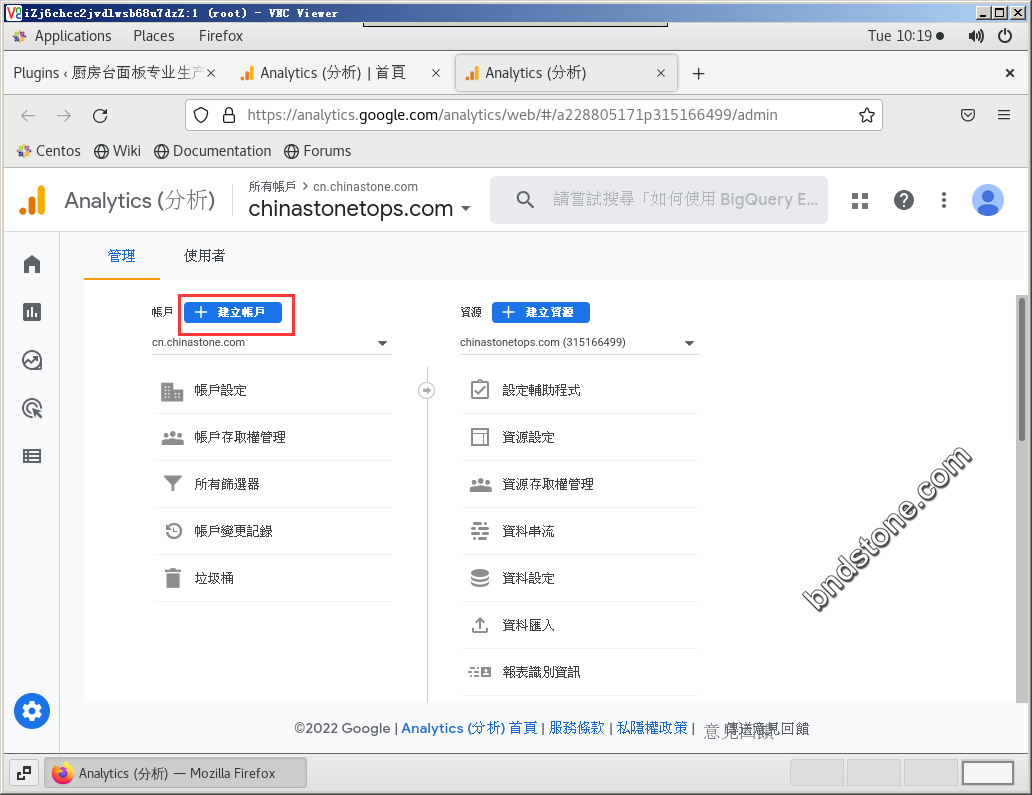
Task: Open the new browser tab plus button
Action: click(x=698, y=74)
